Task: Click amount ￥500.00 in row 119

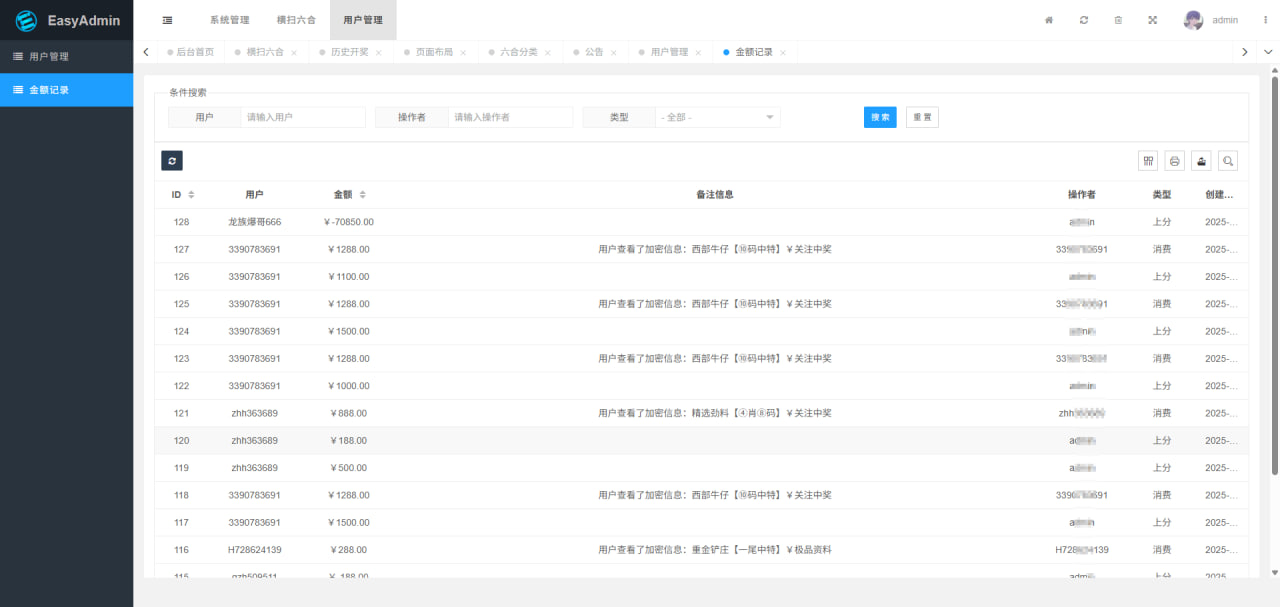Action: 348,468
